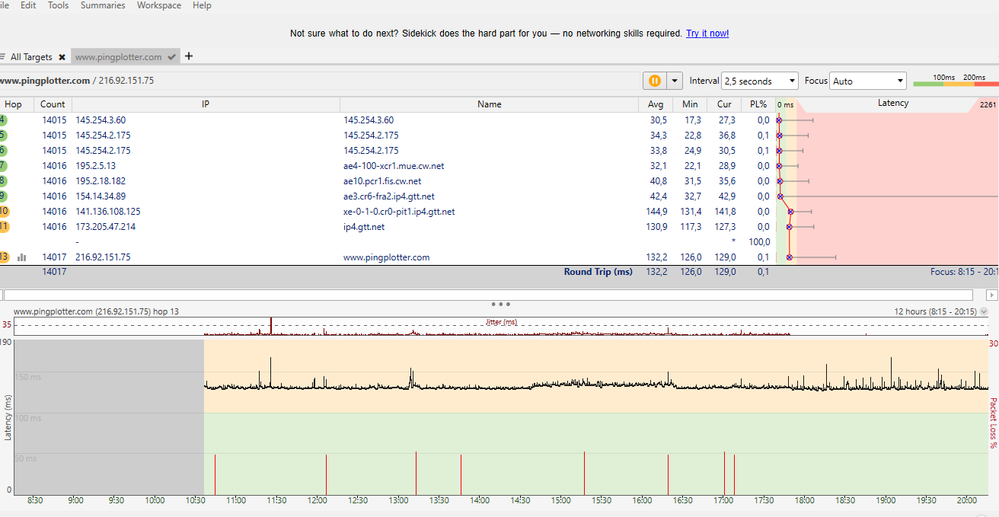Click the Cur column header
This screenshot has width=999, height=517.
pos(724,104)
